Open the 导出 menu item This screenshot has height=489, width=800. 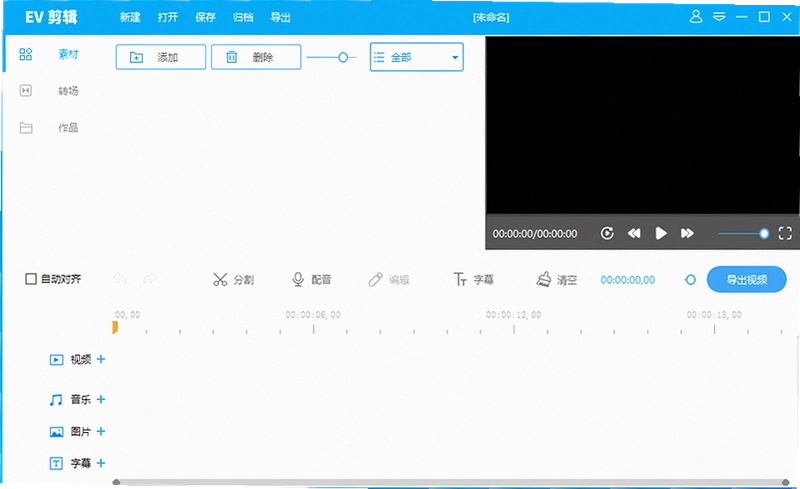280,17
